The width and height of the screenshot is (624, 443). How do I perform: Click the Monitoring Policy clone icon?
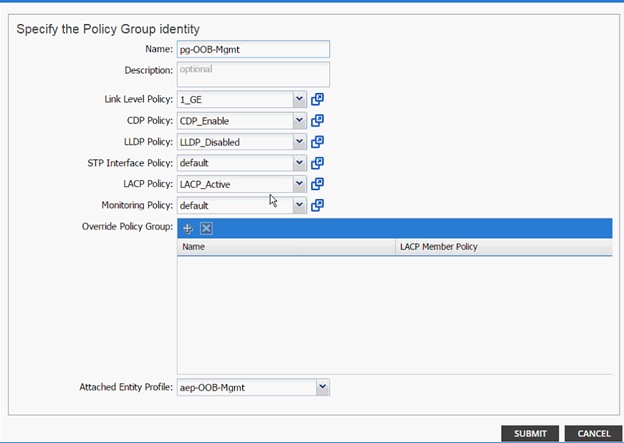(x=317, y=205)
